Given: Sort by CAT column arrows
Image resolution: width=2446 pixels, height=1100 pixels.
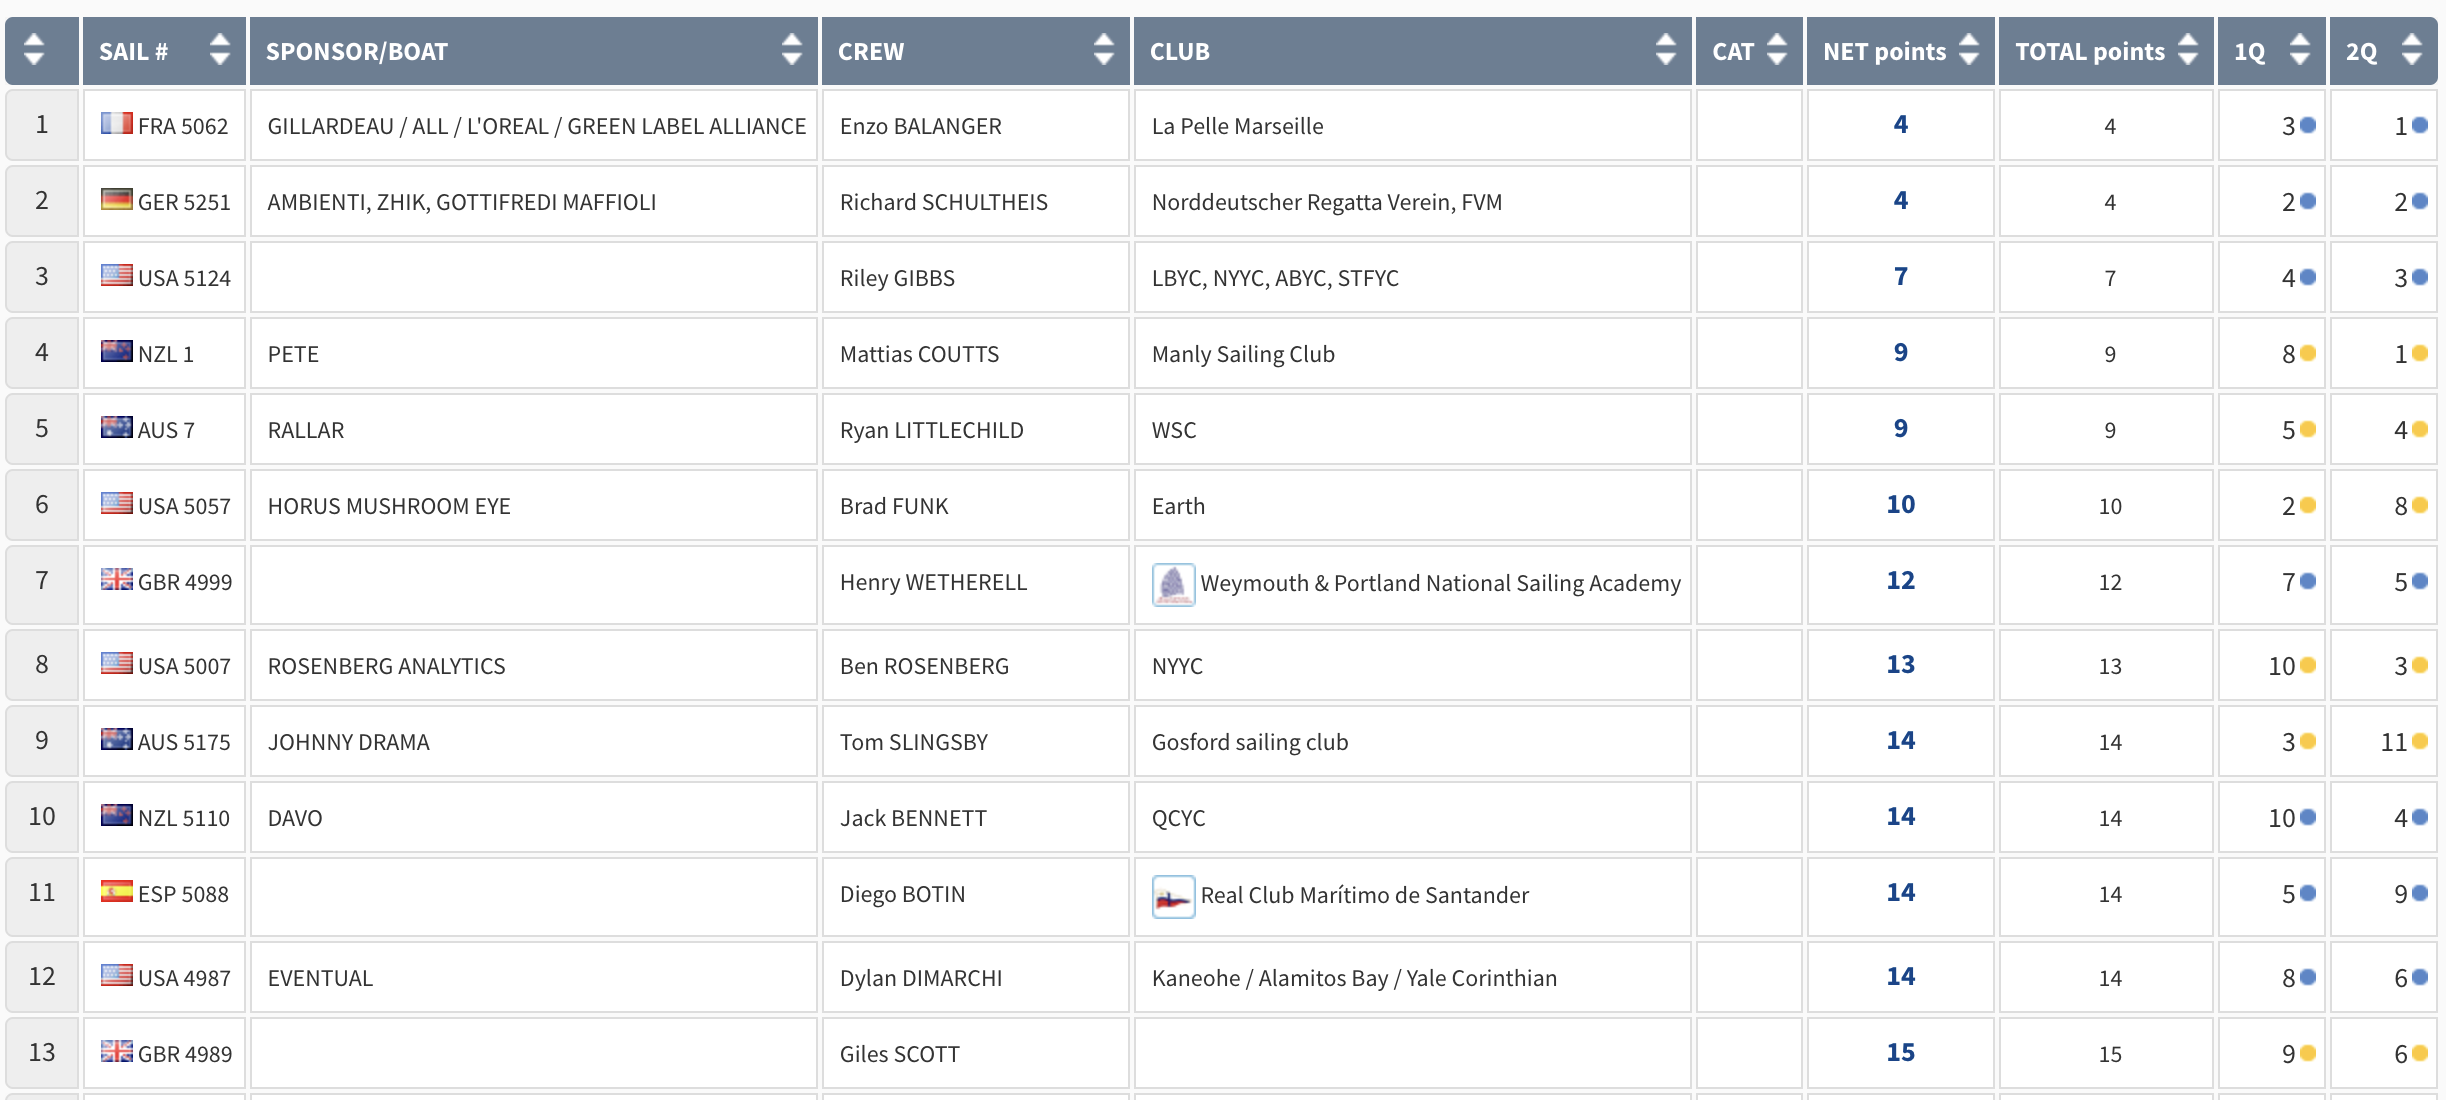Looking at the screenshot, I should [1777, 50].
